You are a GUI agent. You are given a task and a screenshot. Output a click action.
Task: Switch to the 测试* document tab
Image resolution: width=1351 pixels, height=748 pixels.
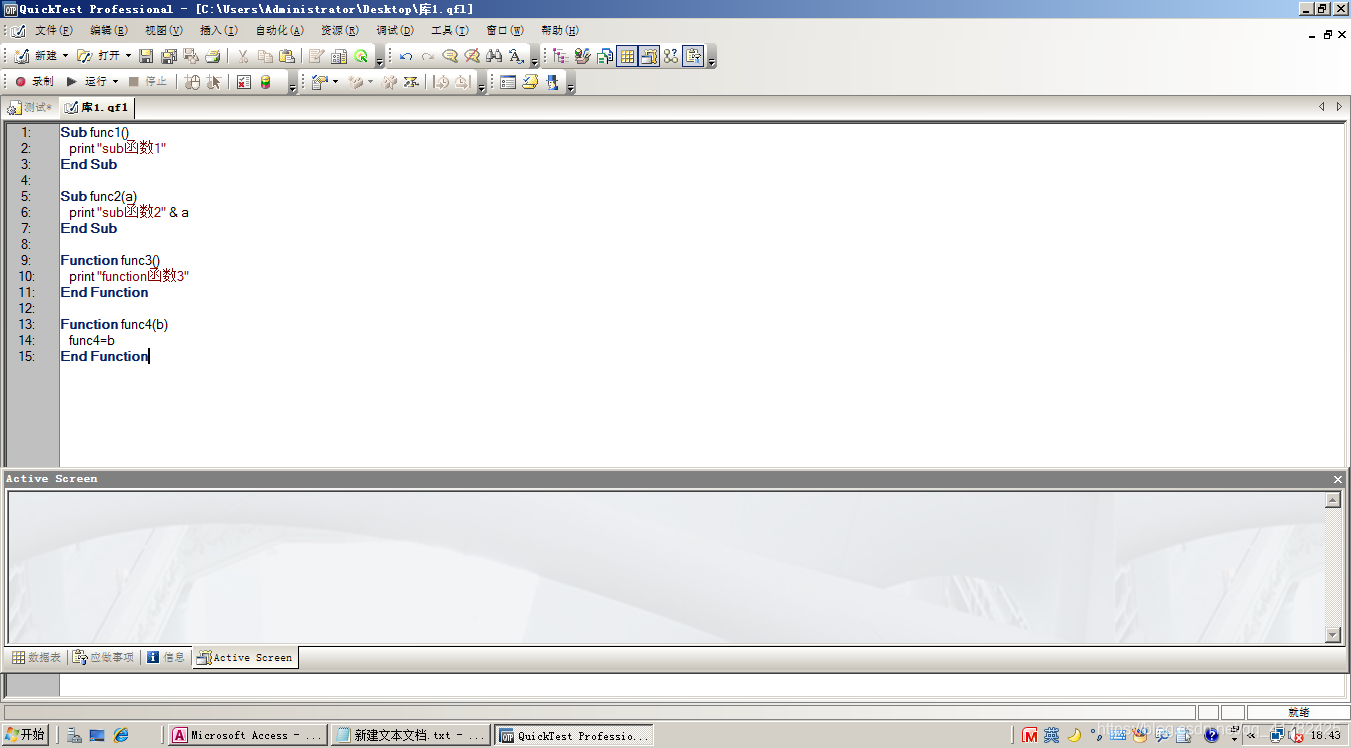(x=30, y=107)
